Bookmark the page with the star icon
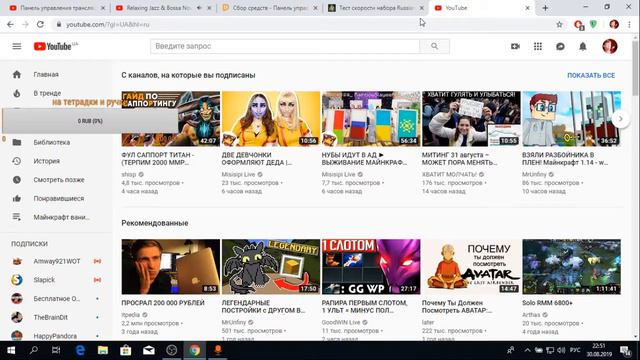640x360 pixels. coord(560,24)
